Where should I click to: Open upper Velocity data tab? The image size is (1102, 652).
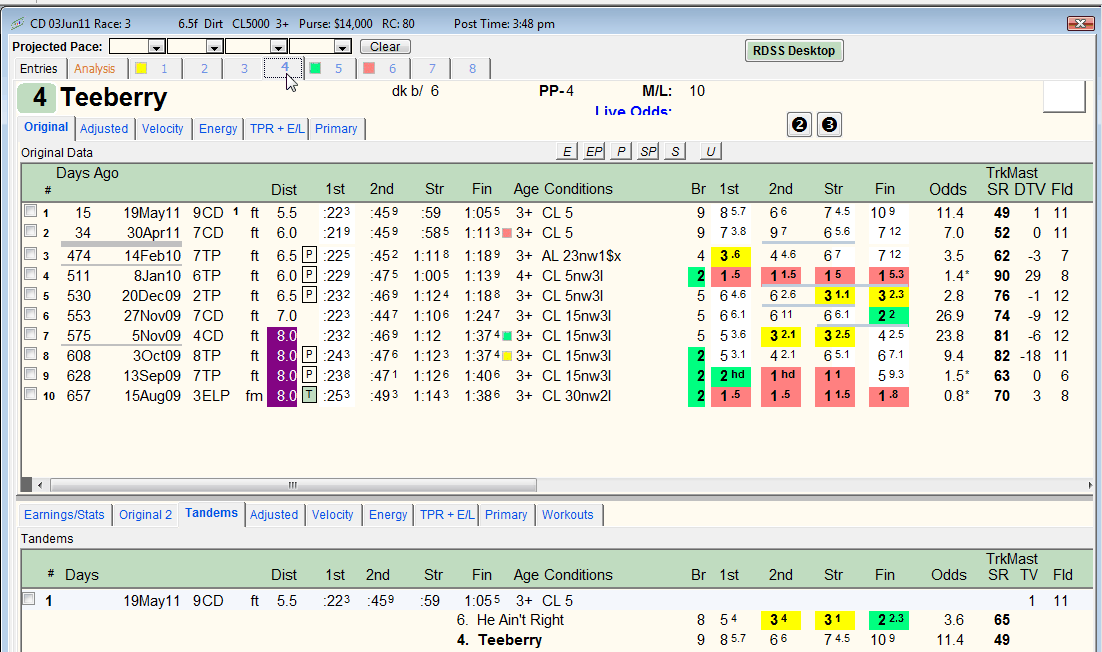pos(162,129)
